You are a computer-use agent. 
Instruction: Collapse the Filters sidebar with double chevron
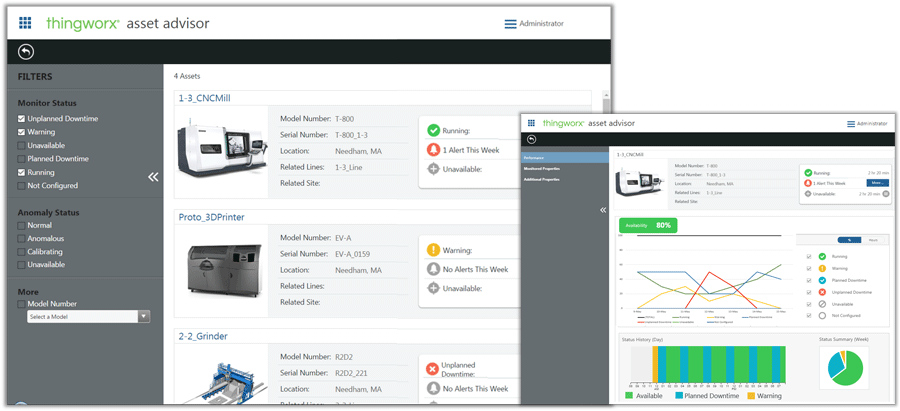pyautogui.click(x=153, y=177)
